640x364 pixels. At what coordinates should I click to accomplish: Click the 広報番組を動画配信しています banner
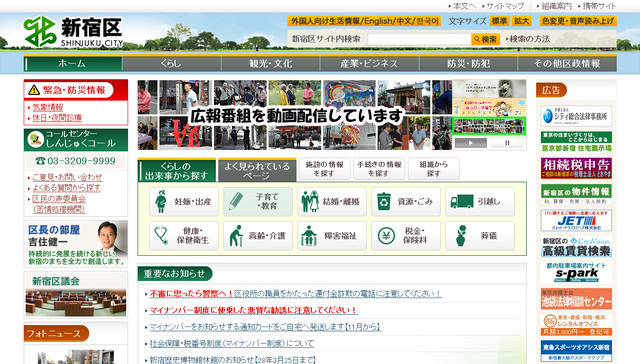tap(295, 115)
